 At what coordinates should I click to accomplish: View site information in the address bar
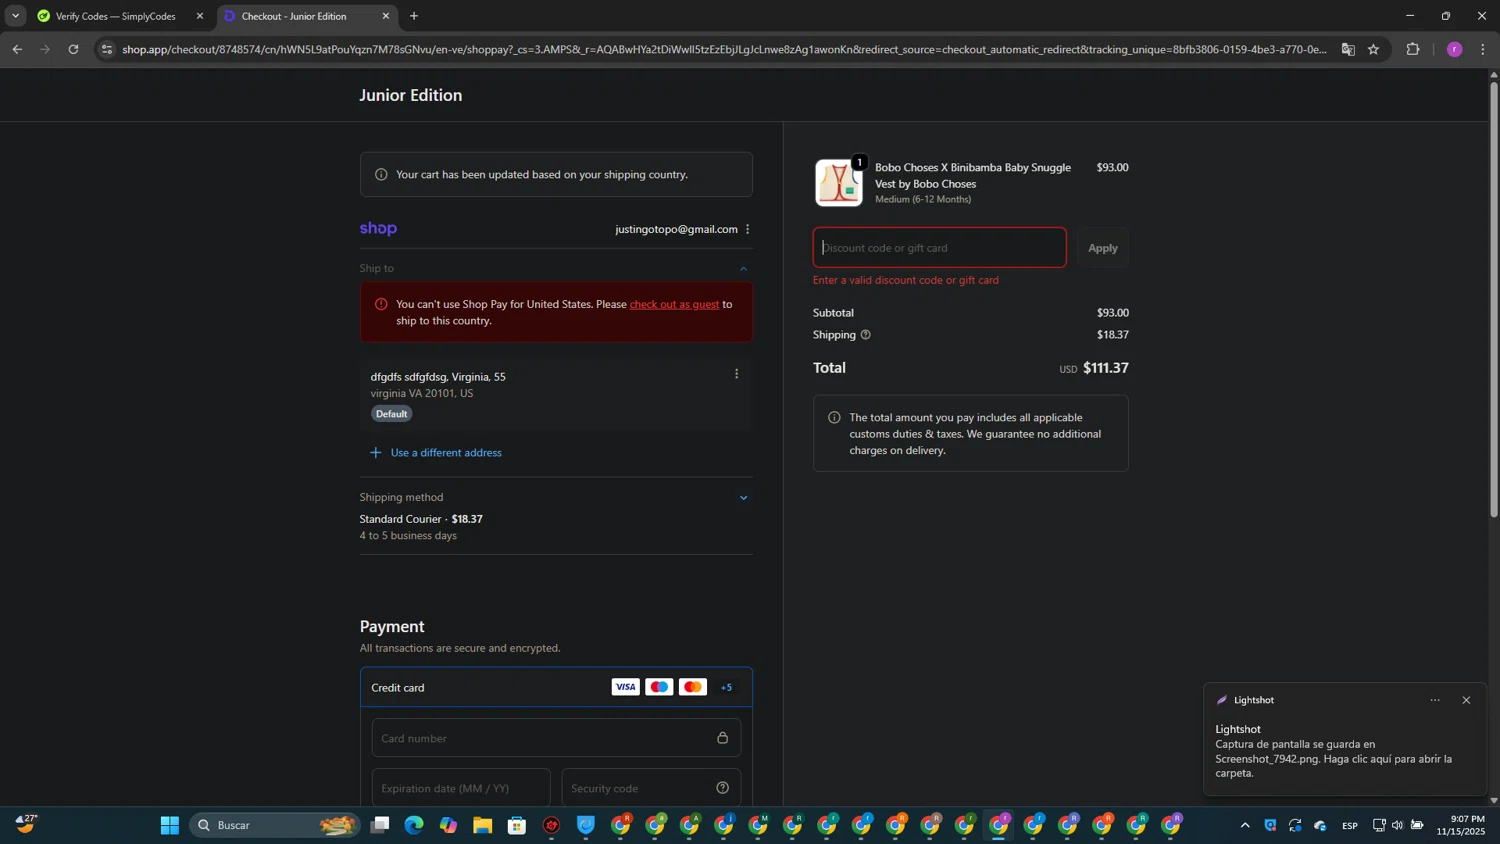pos(107,49)
